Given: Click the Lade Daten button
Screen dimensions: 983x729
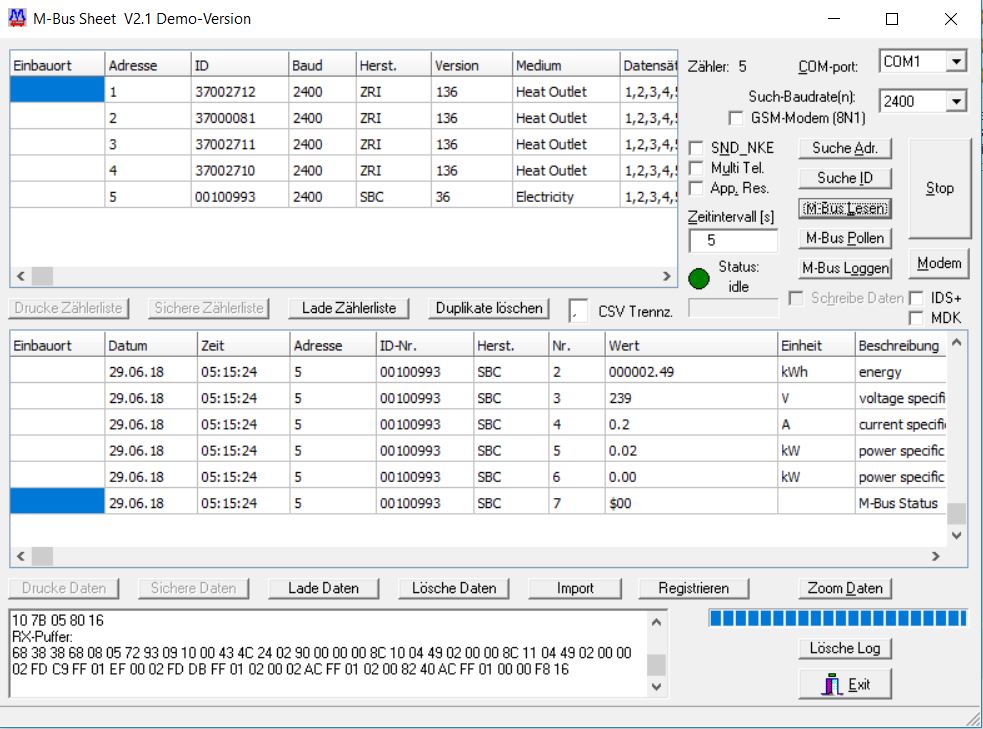Looking at the screenshot, I should coord(323,589).
